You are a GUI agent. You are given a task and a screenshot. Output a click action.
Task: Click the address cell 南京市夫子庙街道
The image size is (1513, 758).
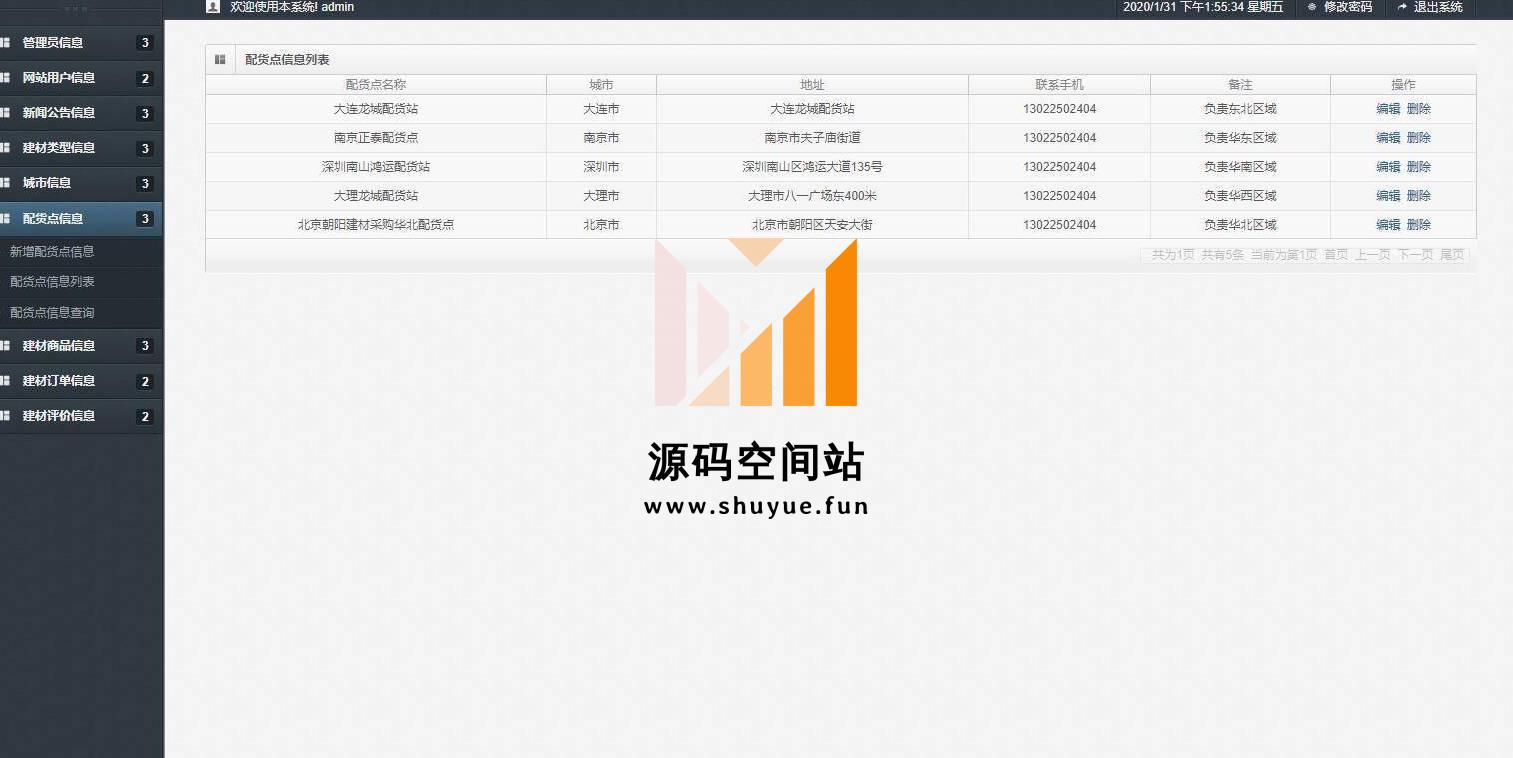pyautogui.click(x=812, y=138)
